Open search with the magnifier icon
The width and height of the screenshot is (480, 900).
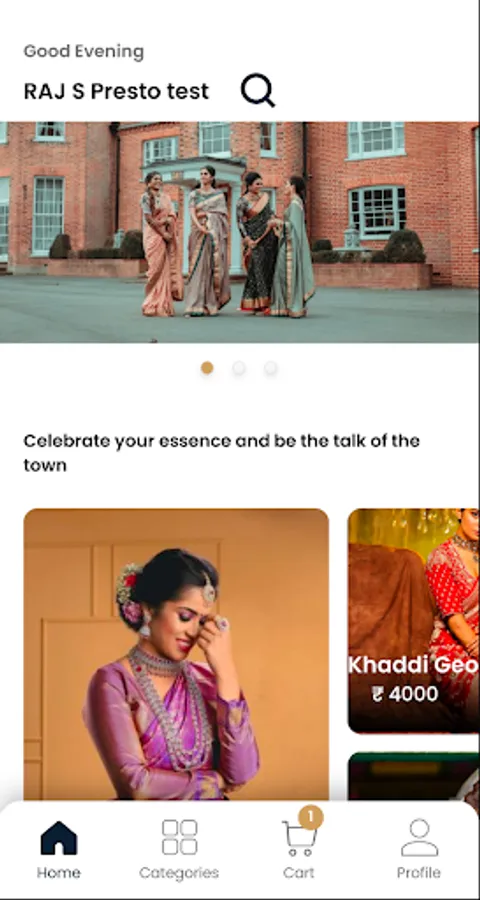(258, 90)
